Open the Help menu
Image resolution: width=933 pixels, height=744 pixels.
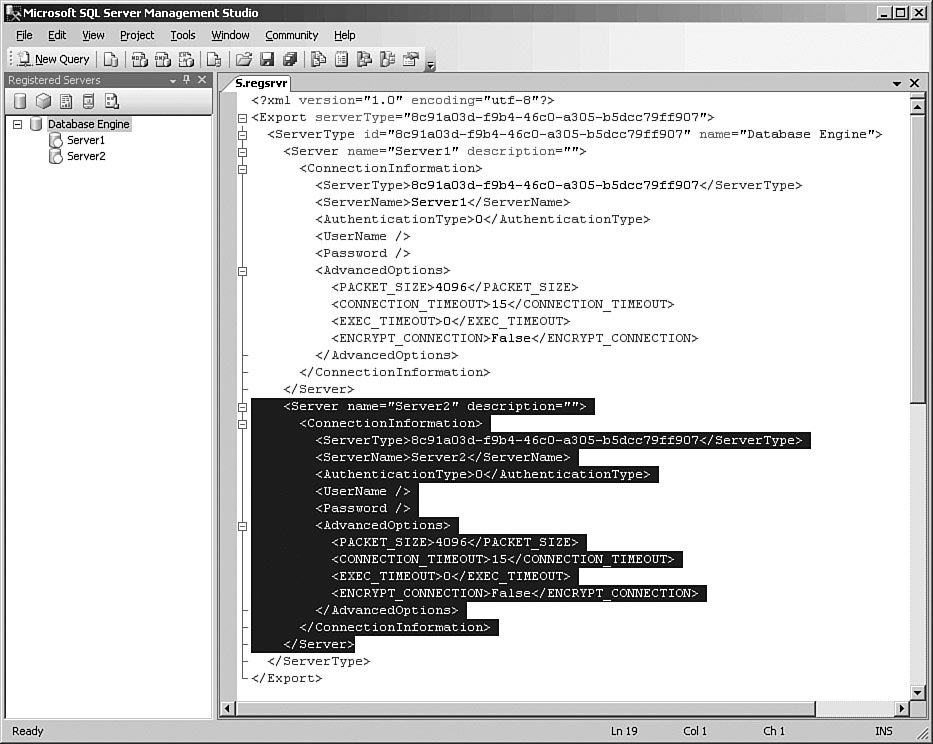click(x=345, y=35)
